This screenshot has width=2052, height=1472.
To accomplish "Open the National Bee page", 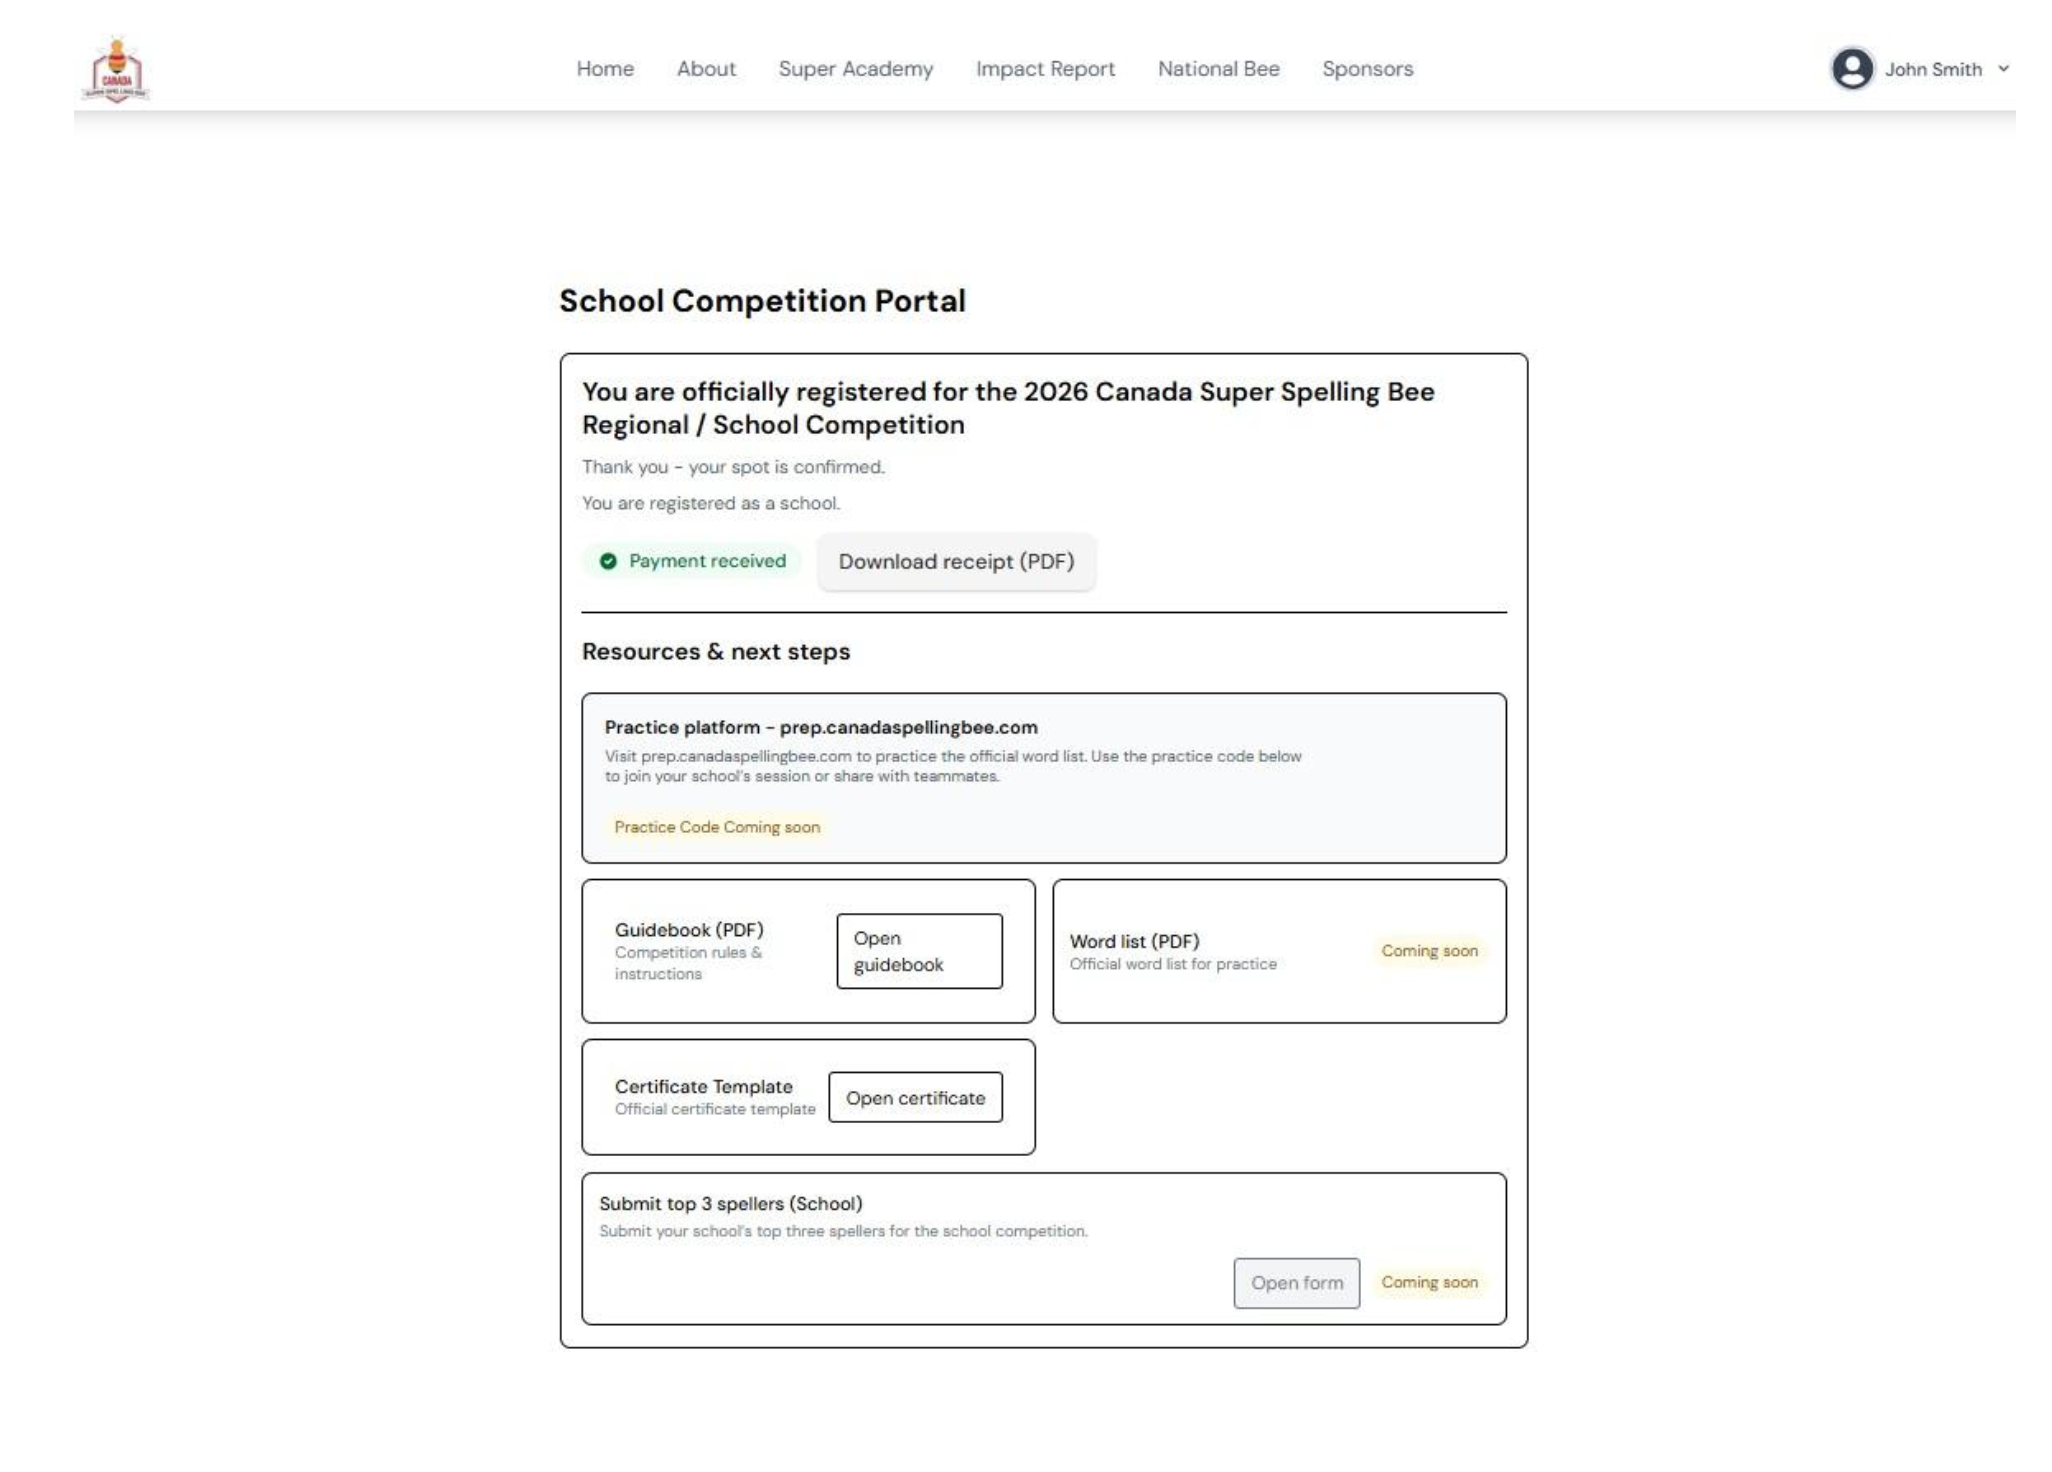I will [1218, 70].
